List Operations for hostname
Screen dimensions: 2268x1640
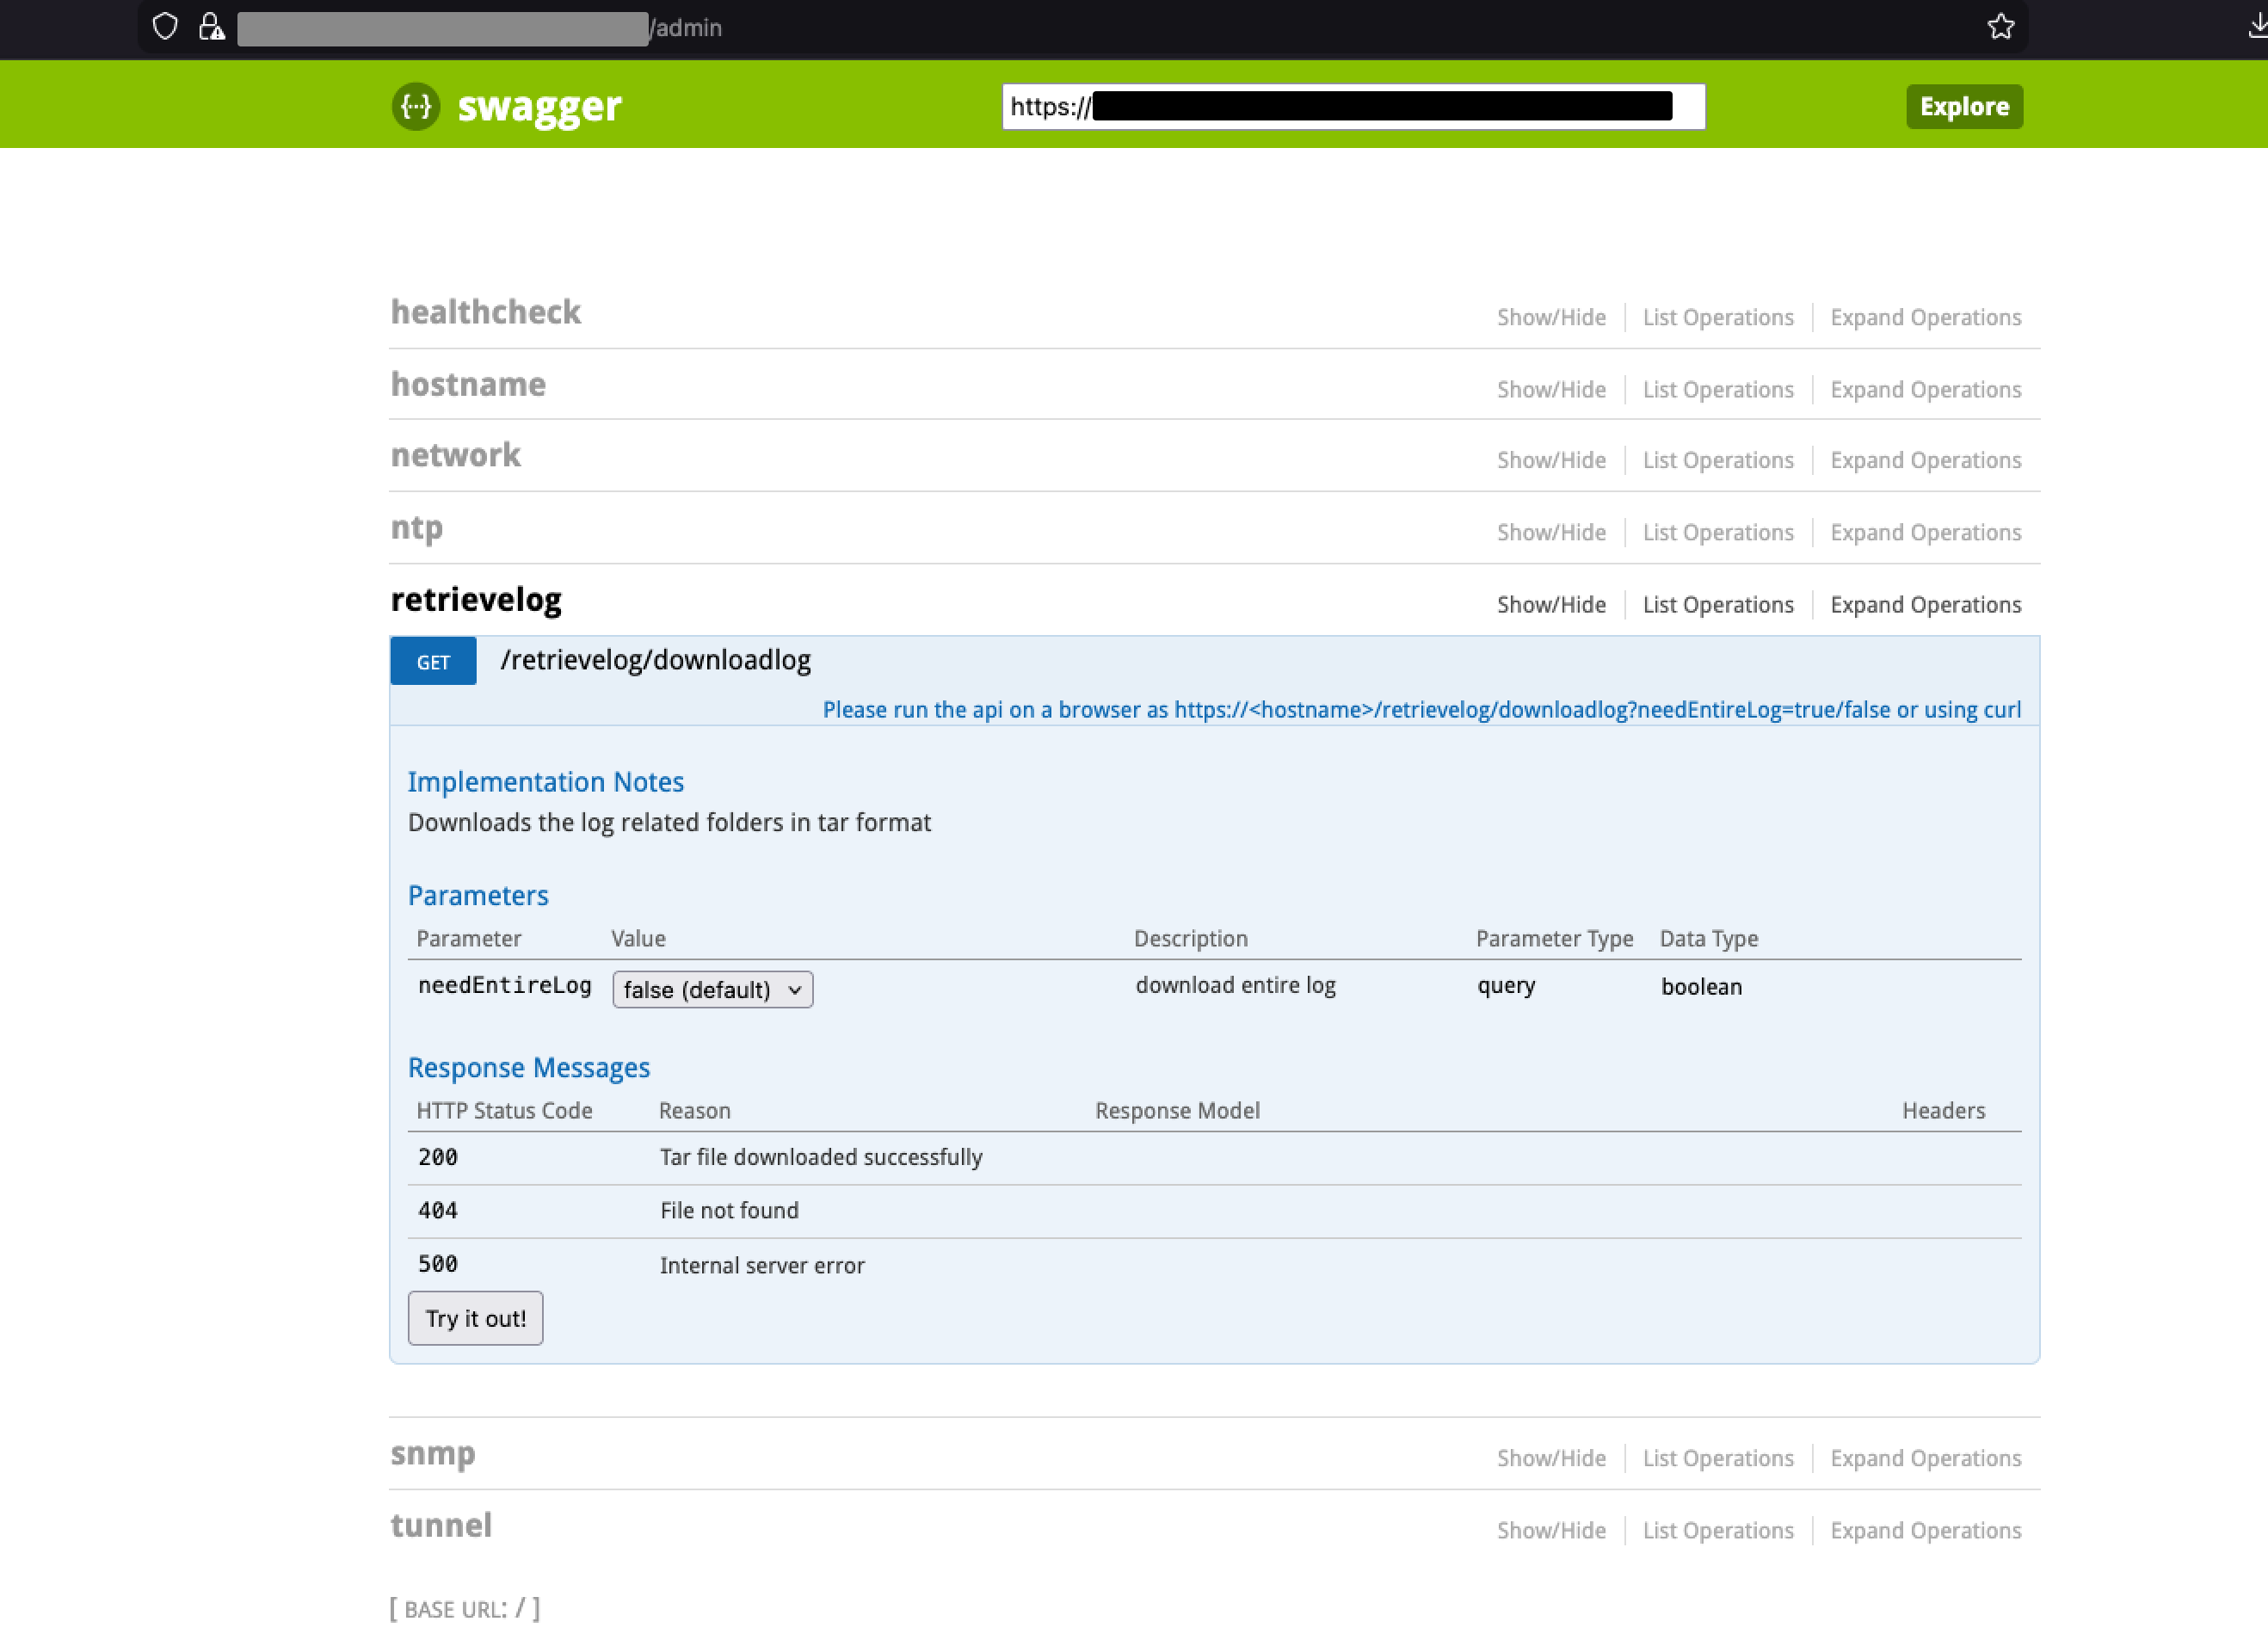tap(1717, 390)
